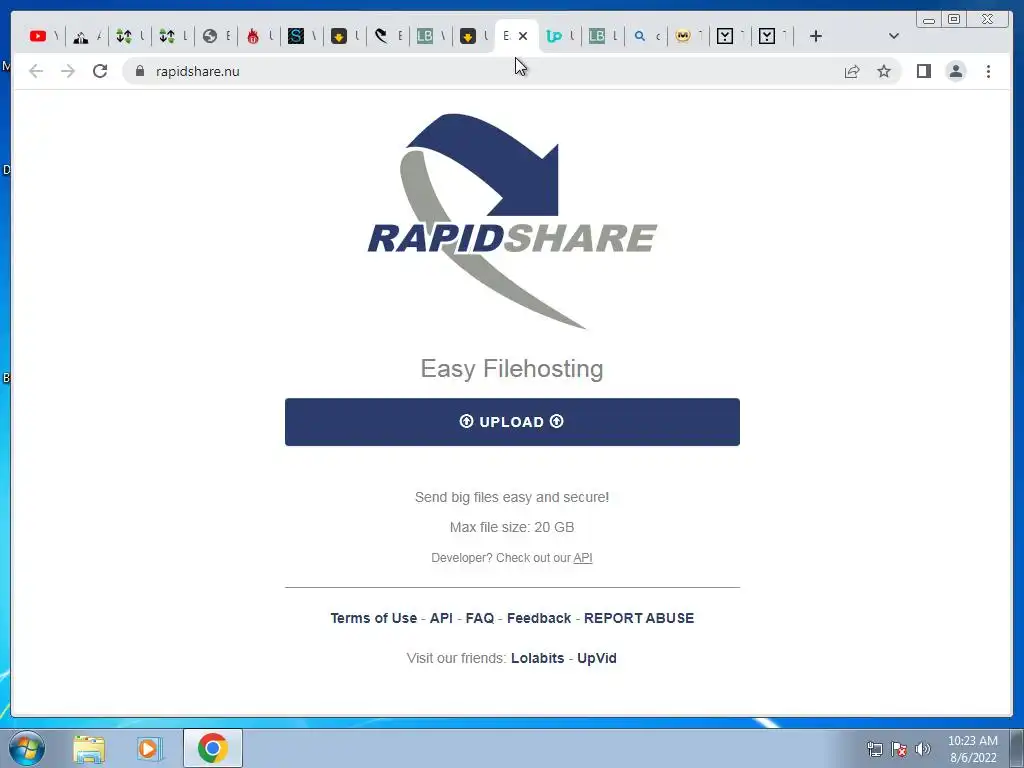Open the Feedback link

[x=539, y=618]
